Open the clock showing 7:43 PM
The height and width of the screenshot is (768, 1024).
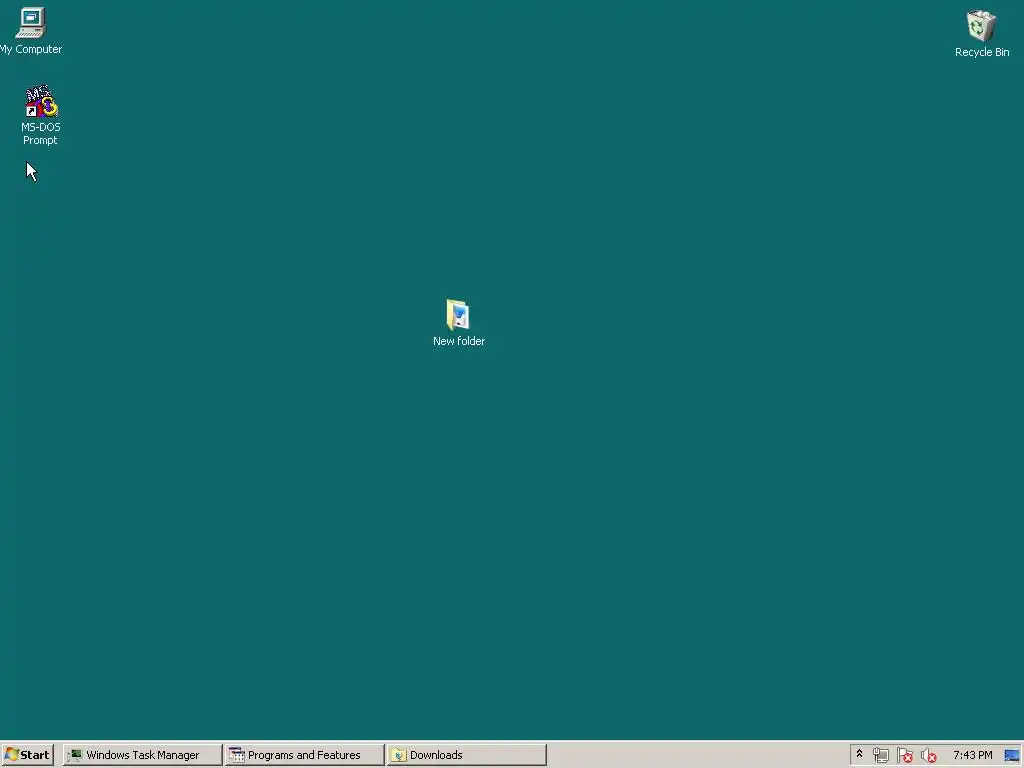tap(972, 755)
